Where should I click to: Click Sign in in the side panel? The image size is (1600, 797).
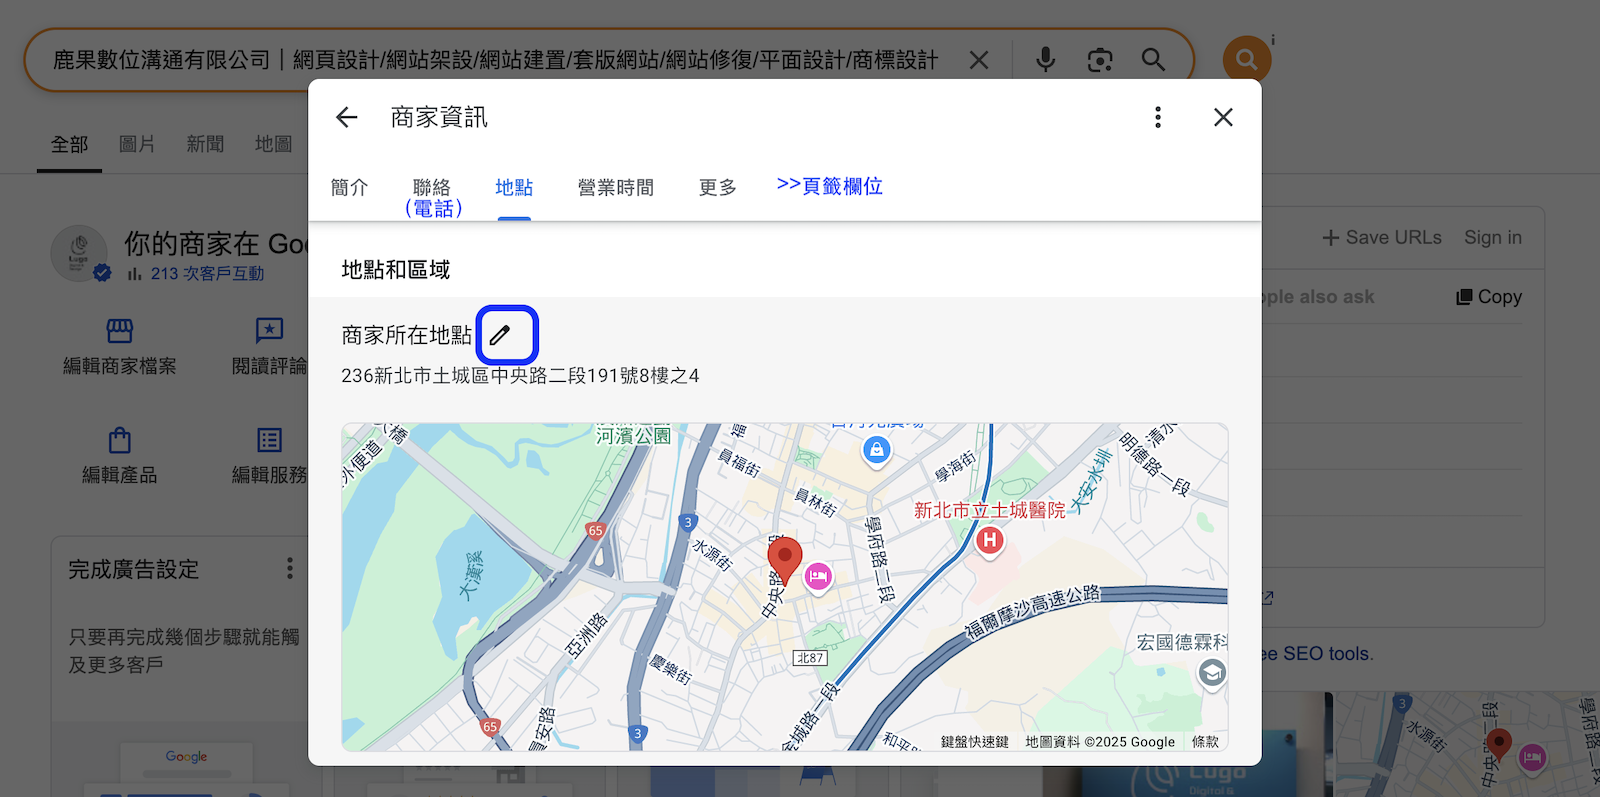1493,238
